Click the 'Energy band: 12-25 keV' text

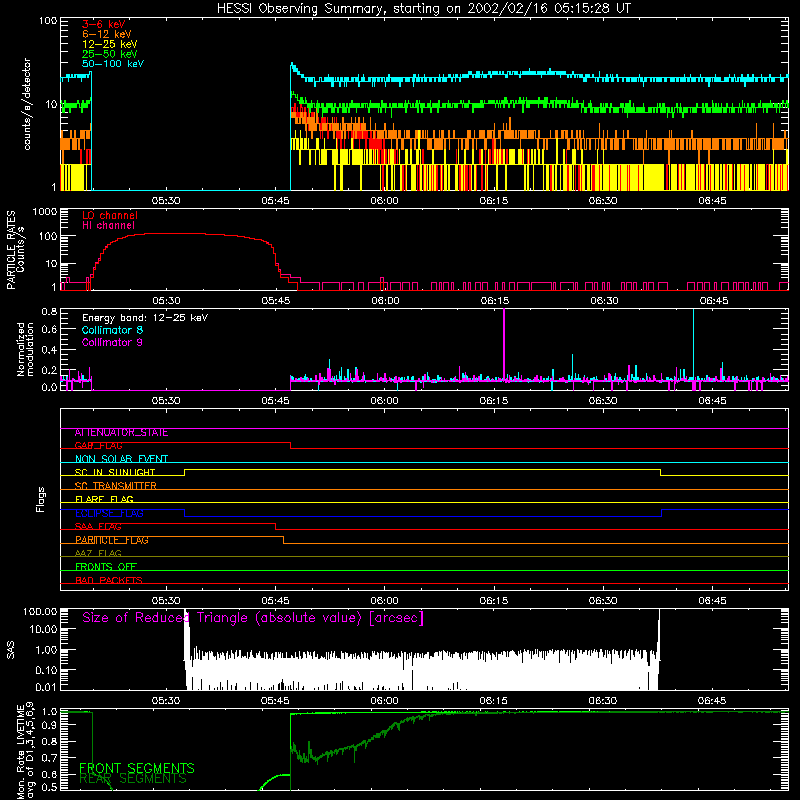tap(145, 318)
